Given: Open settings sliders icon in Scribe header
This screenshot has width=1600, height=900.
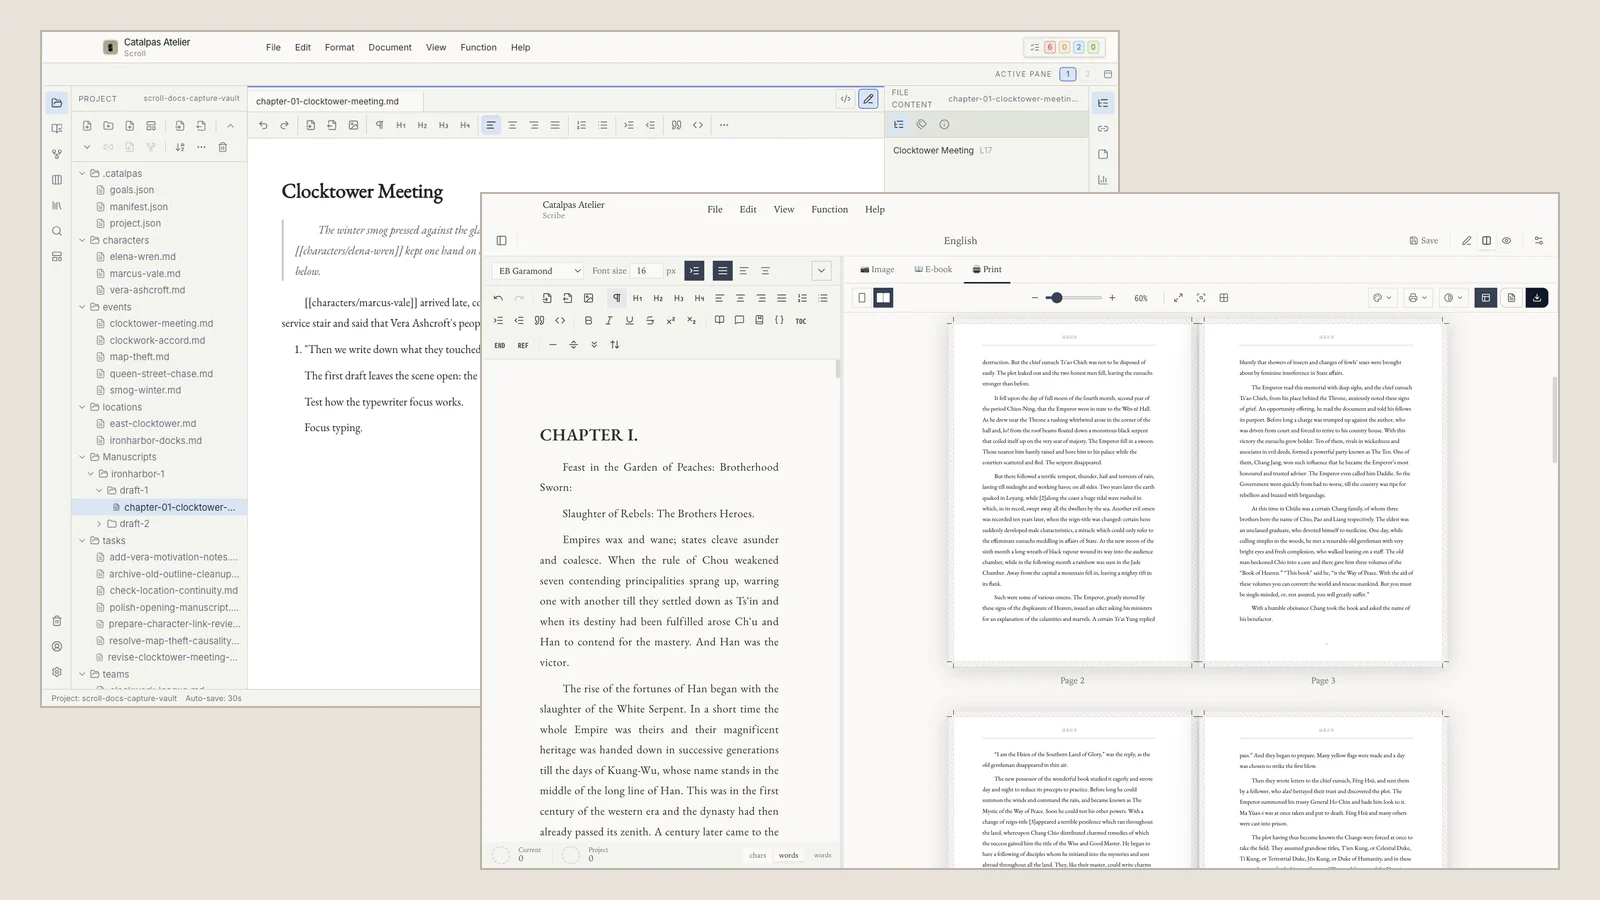Looking at the screenshot, I should click(1538, 241).
